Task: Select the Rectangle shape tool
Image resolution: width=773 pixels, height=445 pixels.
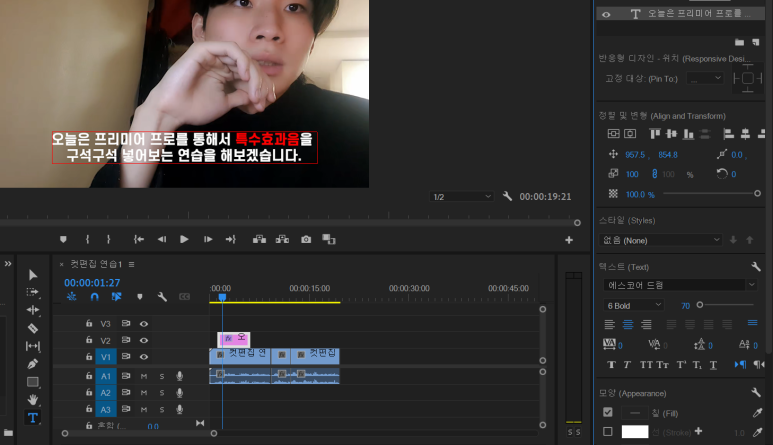Action: click(33, 382)
